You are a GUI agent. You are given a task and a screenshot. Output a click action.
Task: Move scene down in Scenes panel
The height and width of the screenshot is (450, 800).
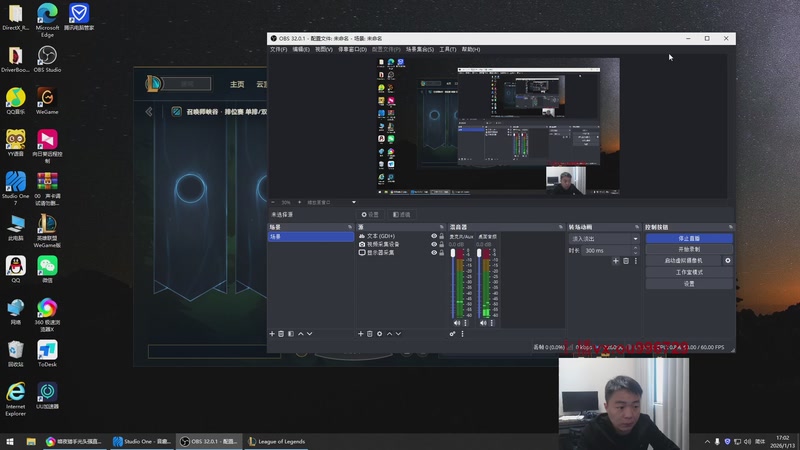[310, 334]
